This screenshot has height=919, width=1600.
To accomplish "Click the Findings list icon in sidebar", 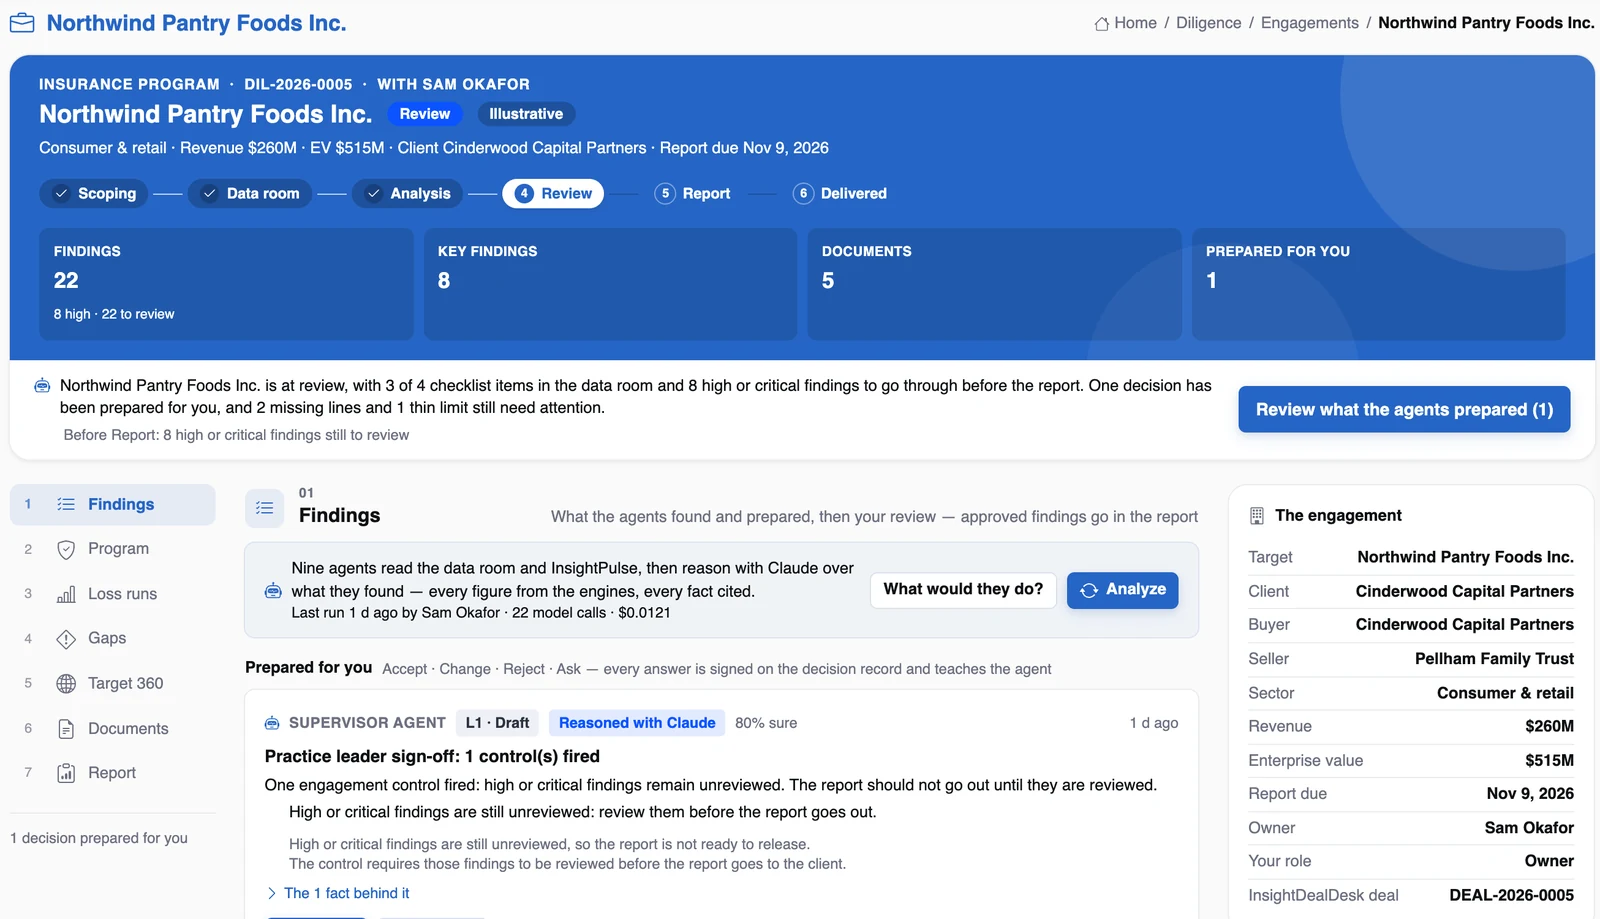I will [66, 504].
